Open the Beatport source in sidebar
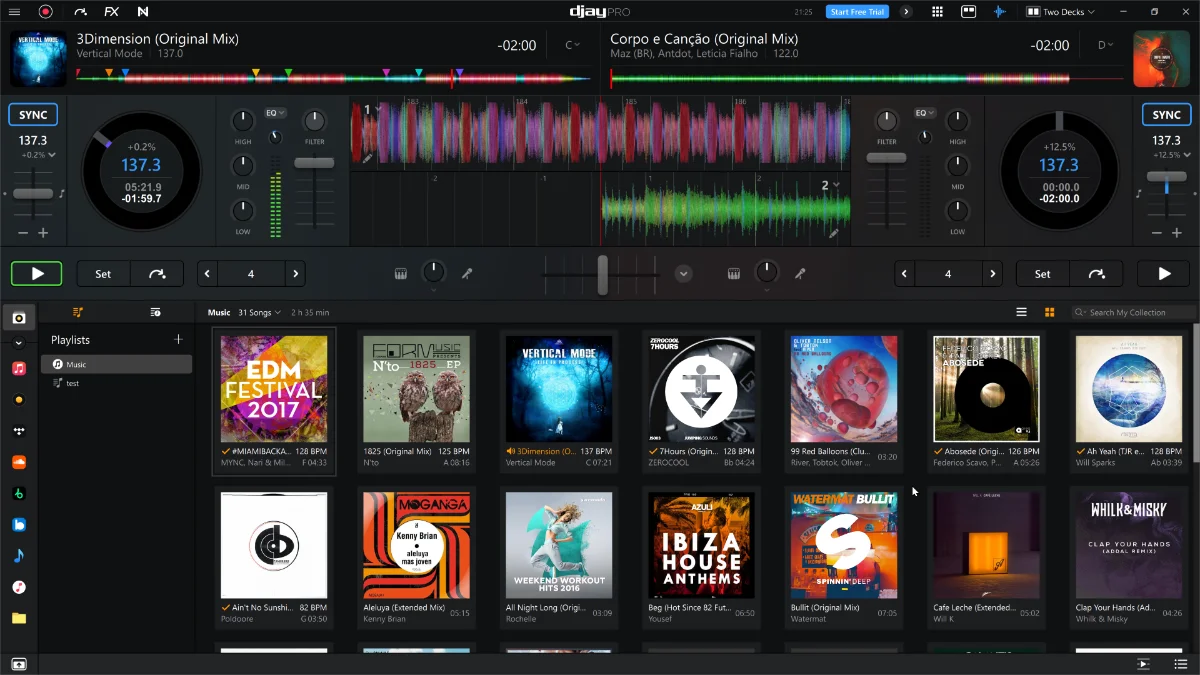 18,493
